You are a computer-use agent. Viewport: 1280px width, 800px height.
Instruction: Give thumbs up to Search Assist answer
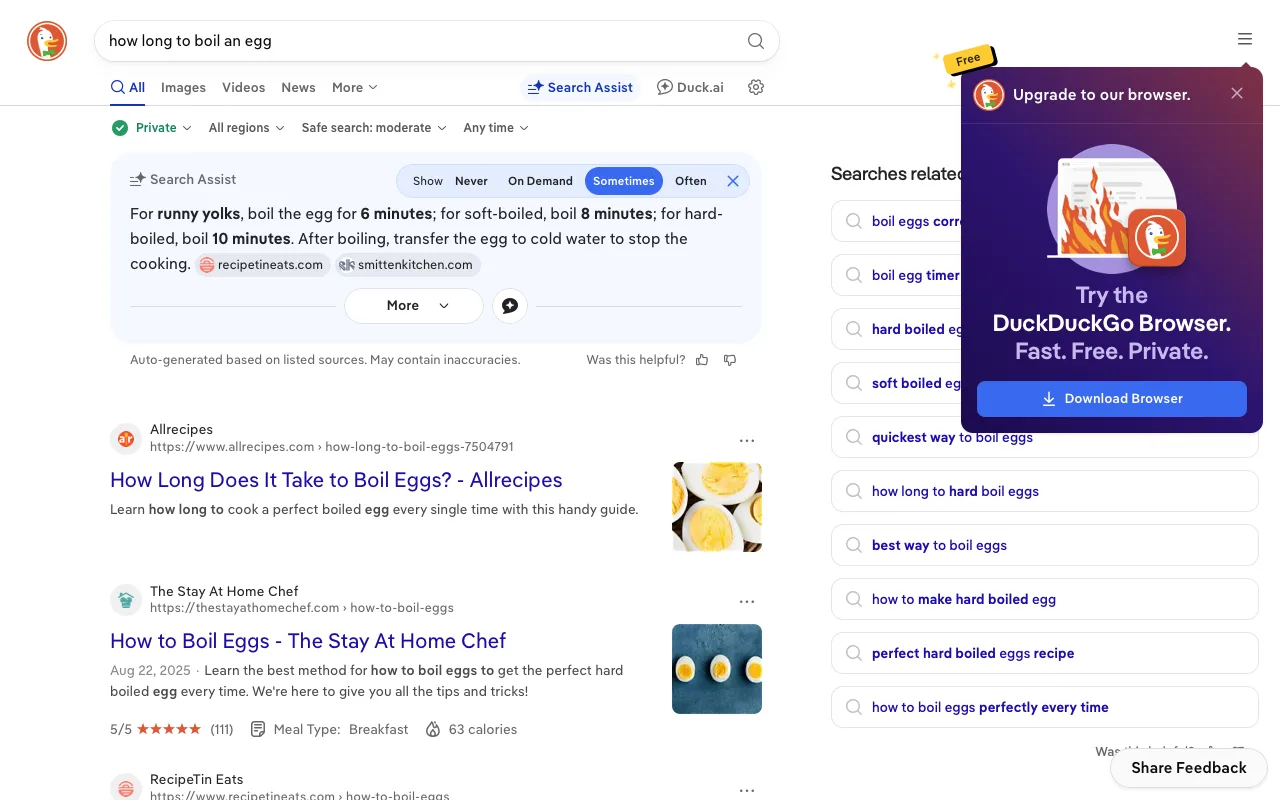coord(702,360)
